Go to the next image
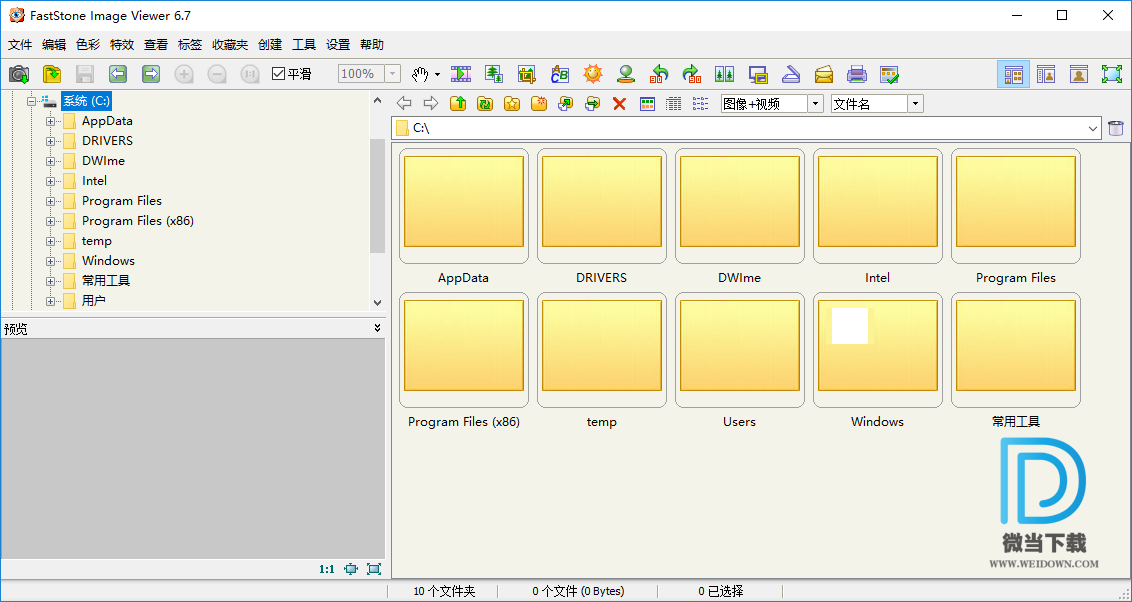This screenshot has width=1132, height=602. pos(151,74)
